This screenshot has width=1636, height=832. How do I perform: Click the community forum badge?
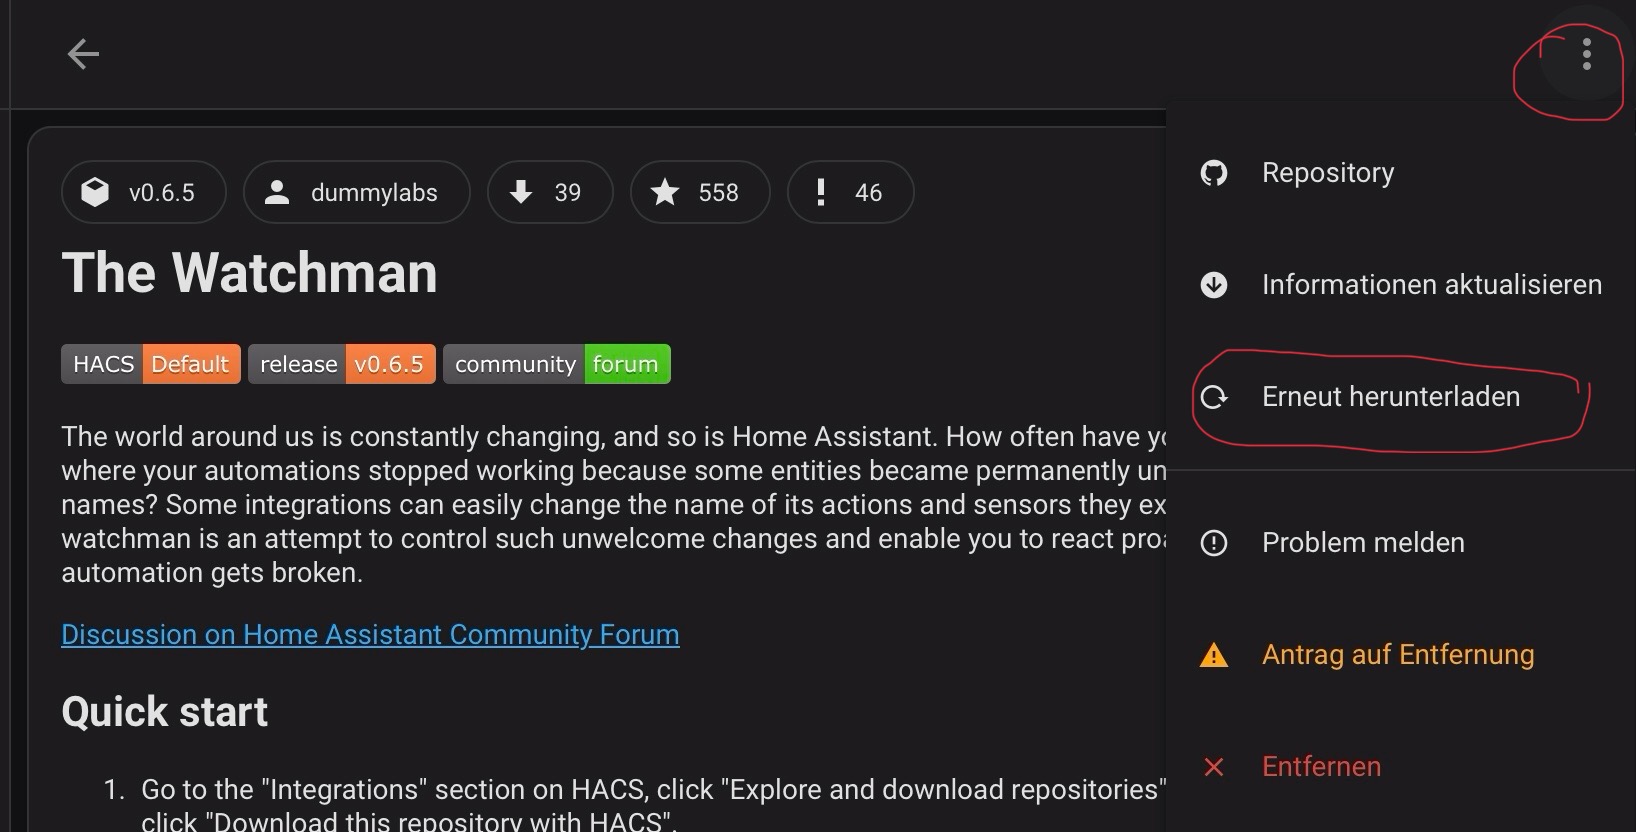[556, 364]
